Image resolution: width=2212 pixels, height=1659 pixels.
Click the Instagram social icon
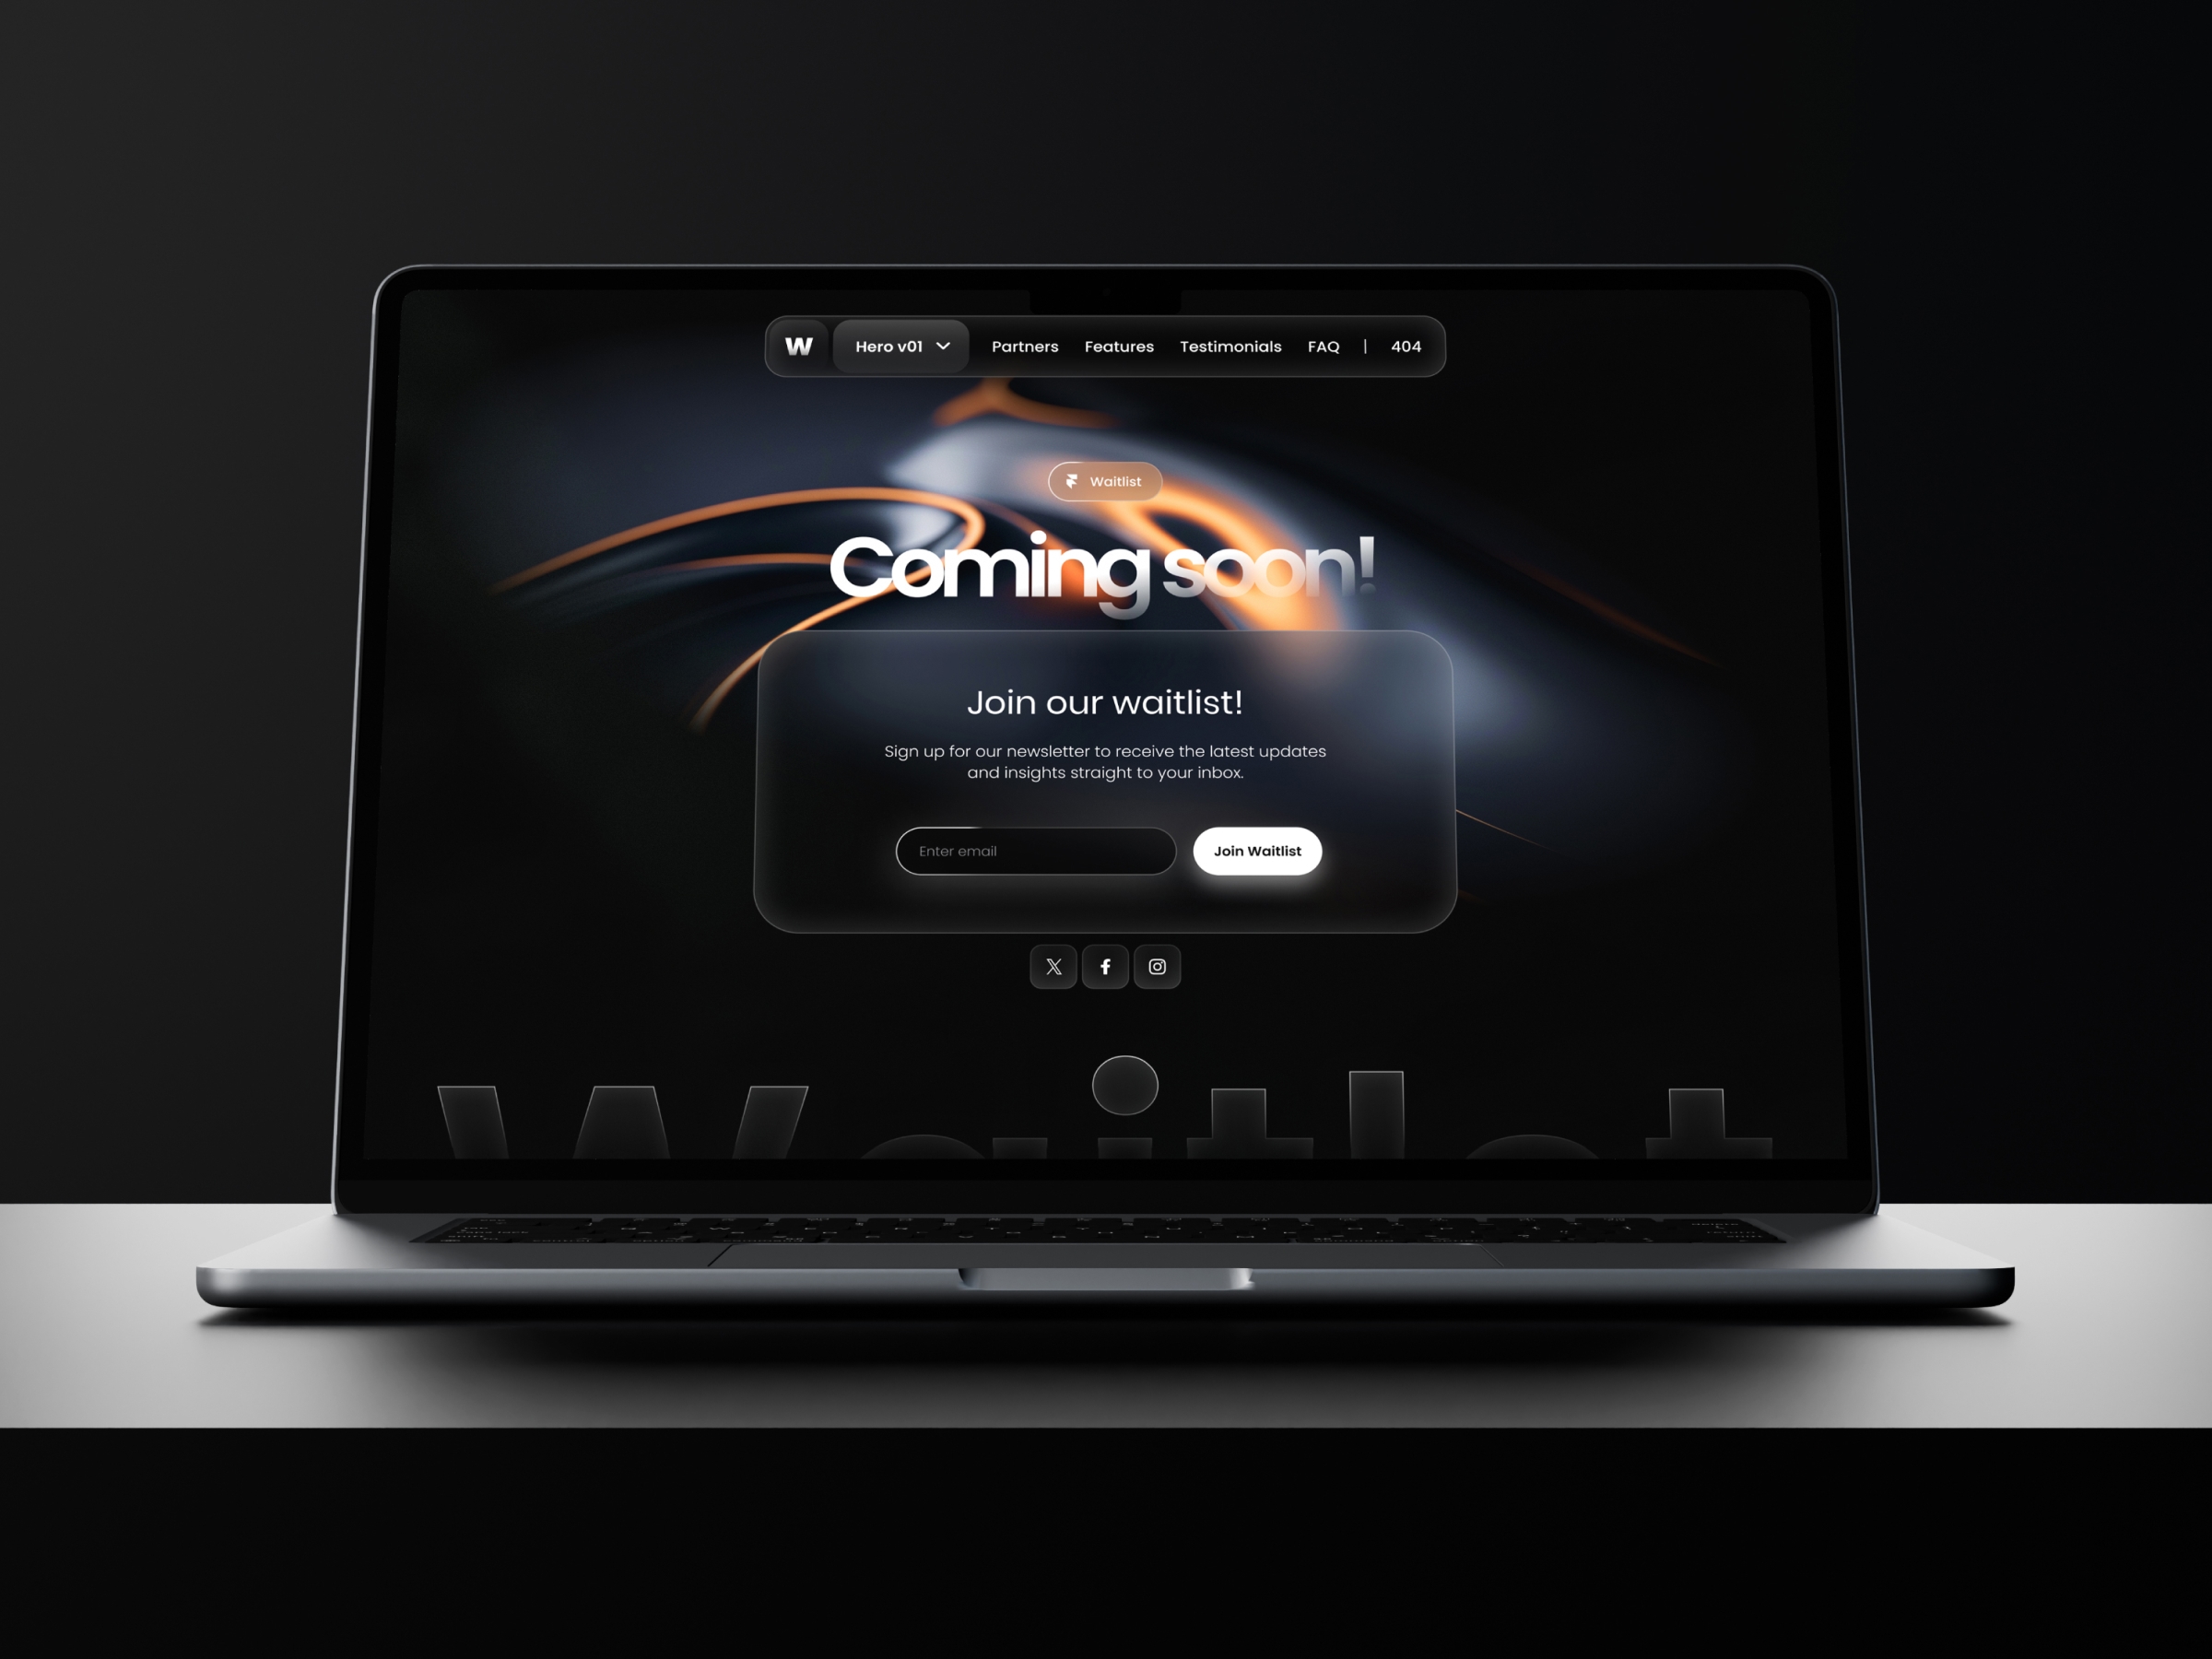coord(1155,965)
